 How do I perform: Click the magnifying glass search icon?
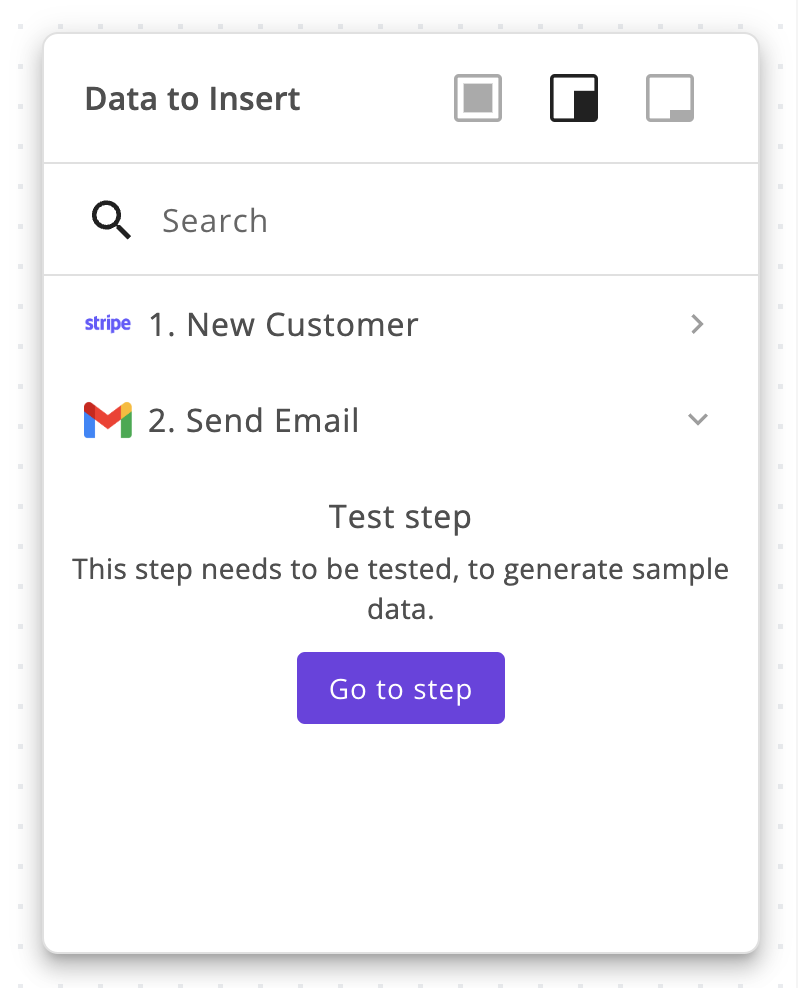coord(110,219)
